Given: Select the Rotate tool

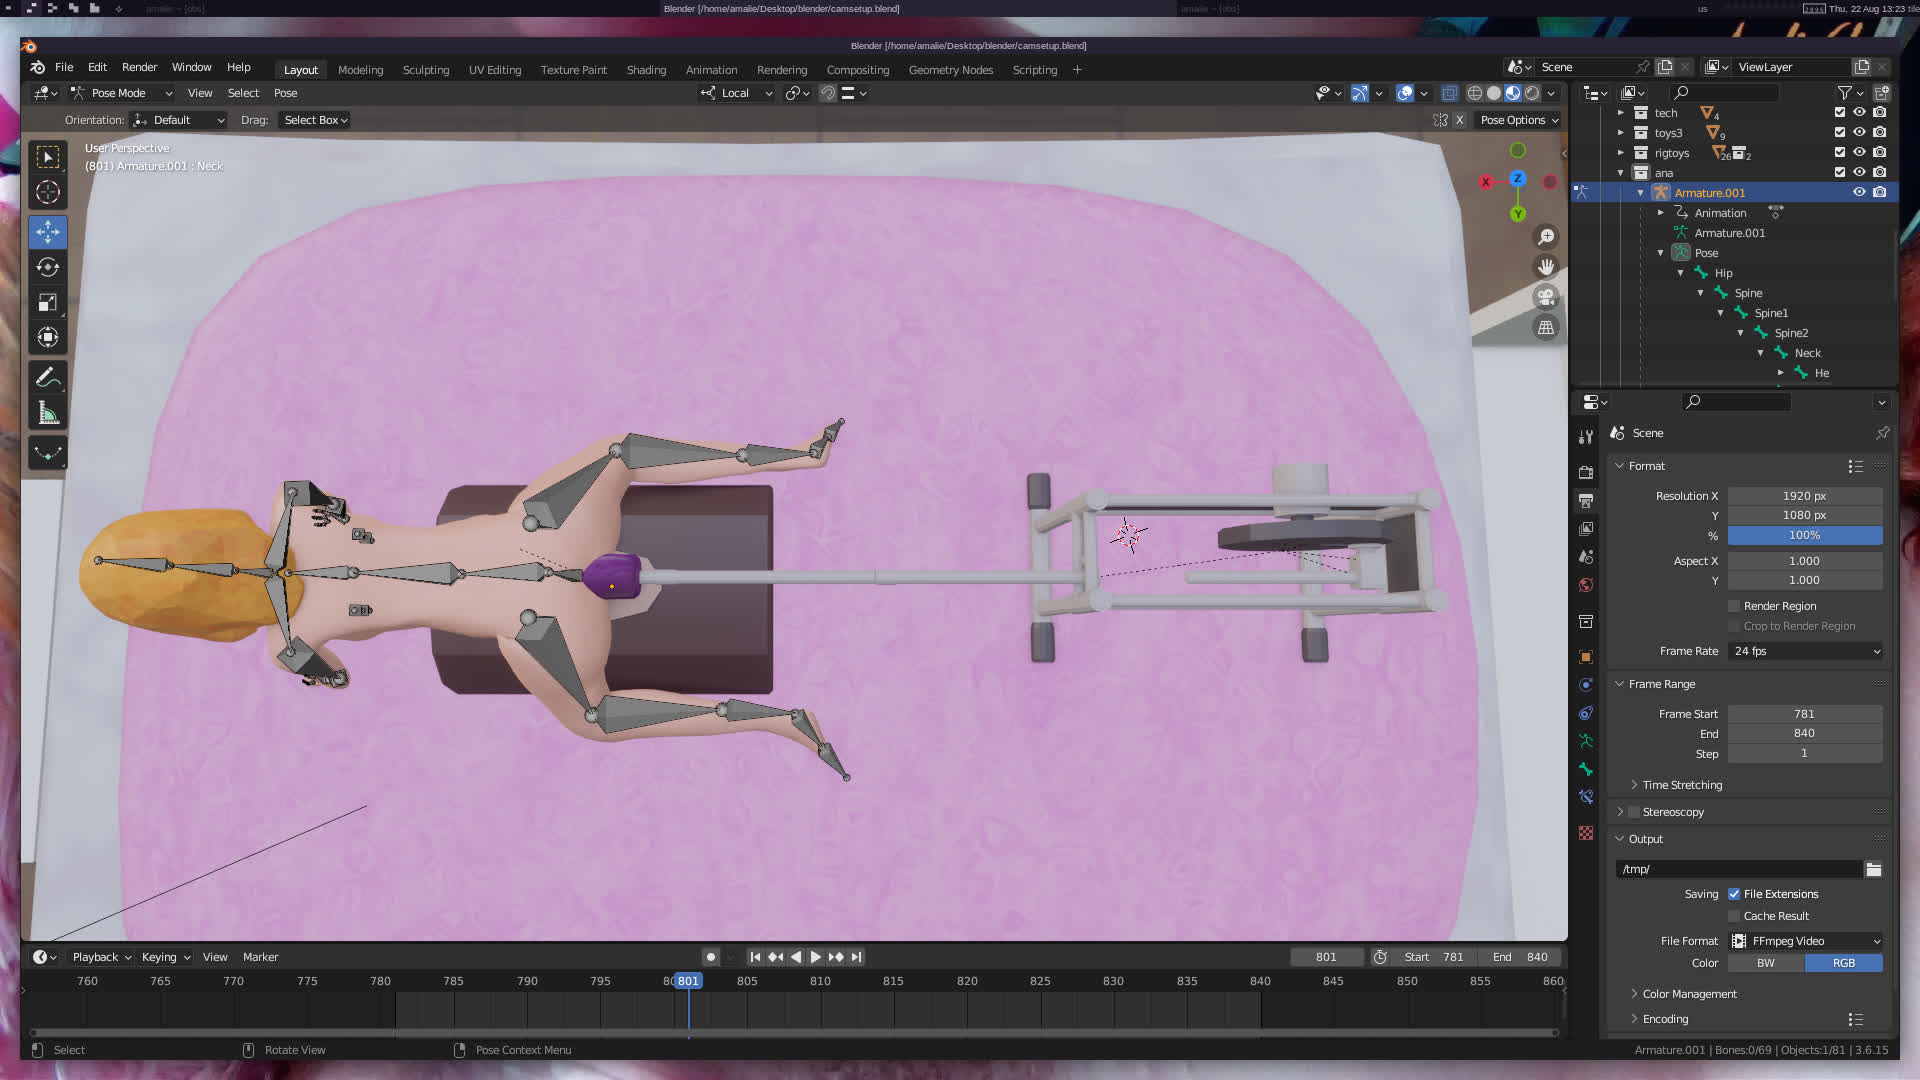Looking at the screenshot, I should [x=47, y=267].
